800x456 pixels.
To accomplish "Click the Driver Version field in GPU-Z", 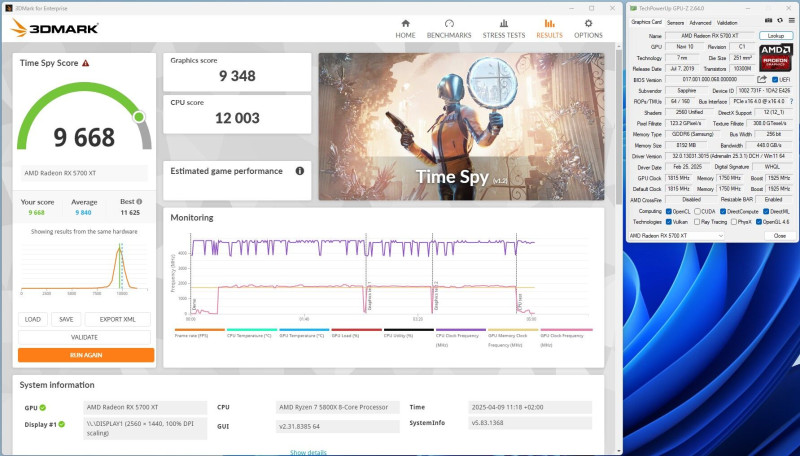I will 729,156.
